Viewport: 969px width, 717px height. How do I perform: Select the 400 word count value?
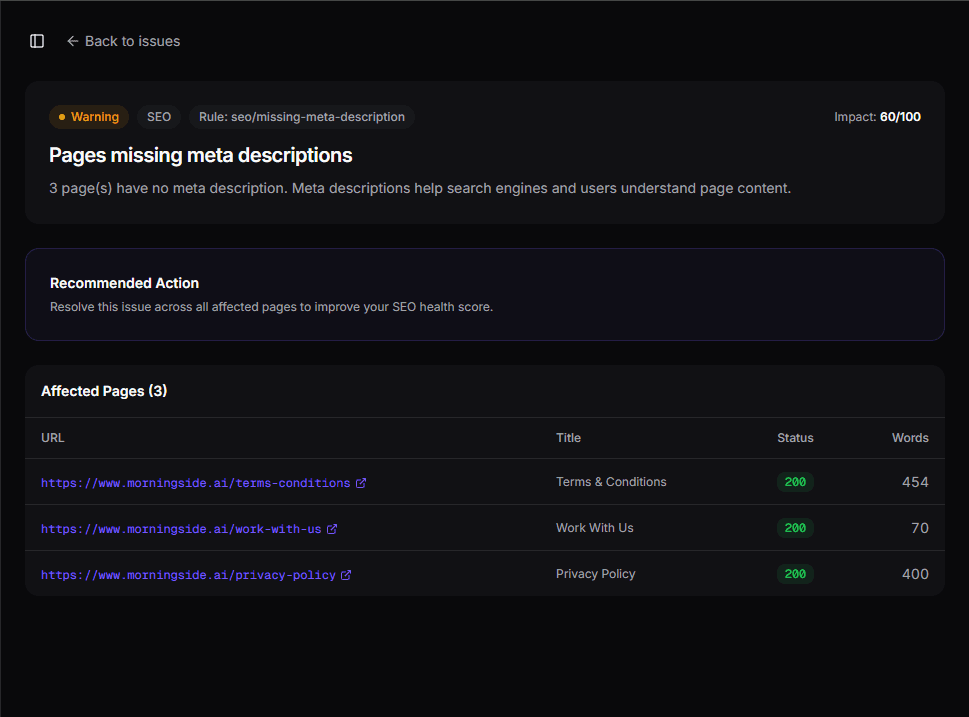(x=915, y=574)
